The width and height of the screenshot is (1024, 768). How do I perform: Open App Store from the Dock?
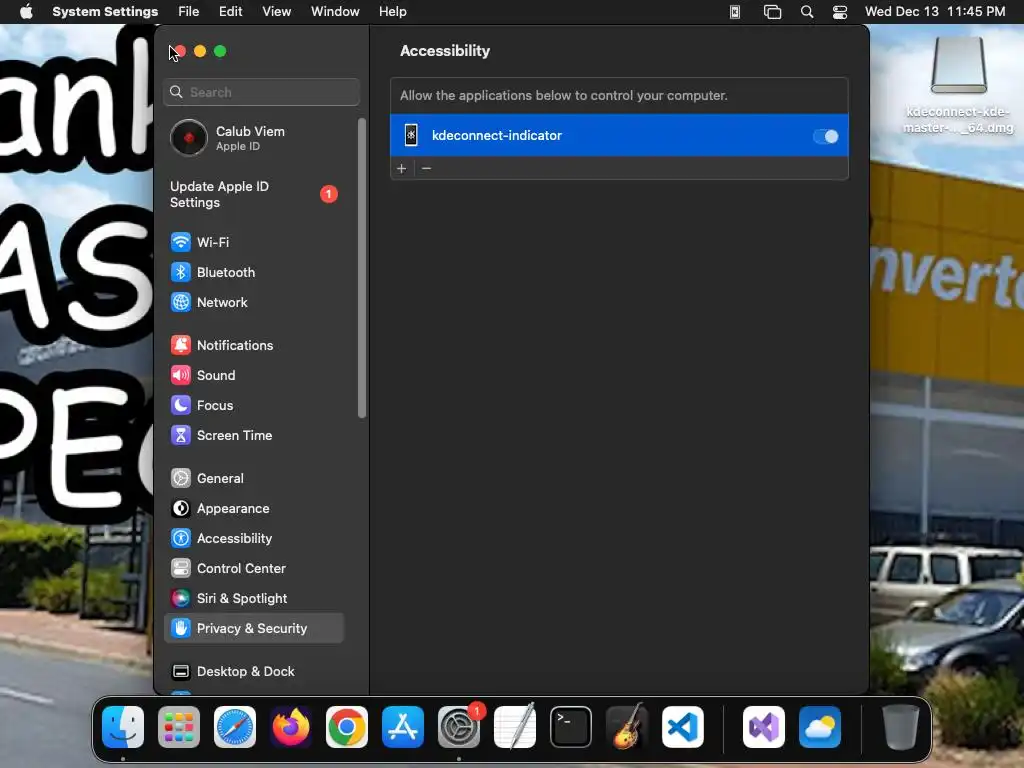tap(403, 727)
